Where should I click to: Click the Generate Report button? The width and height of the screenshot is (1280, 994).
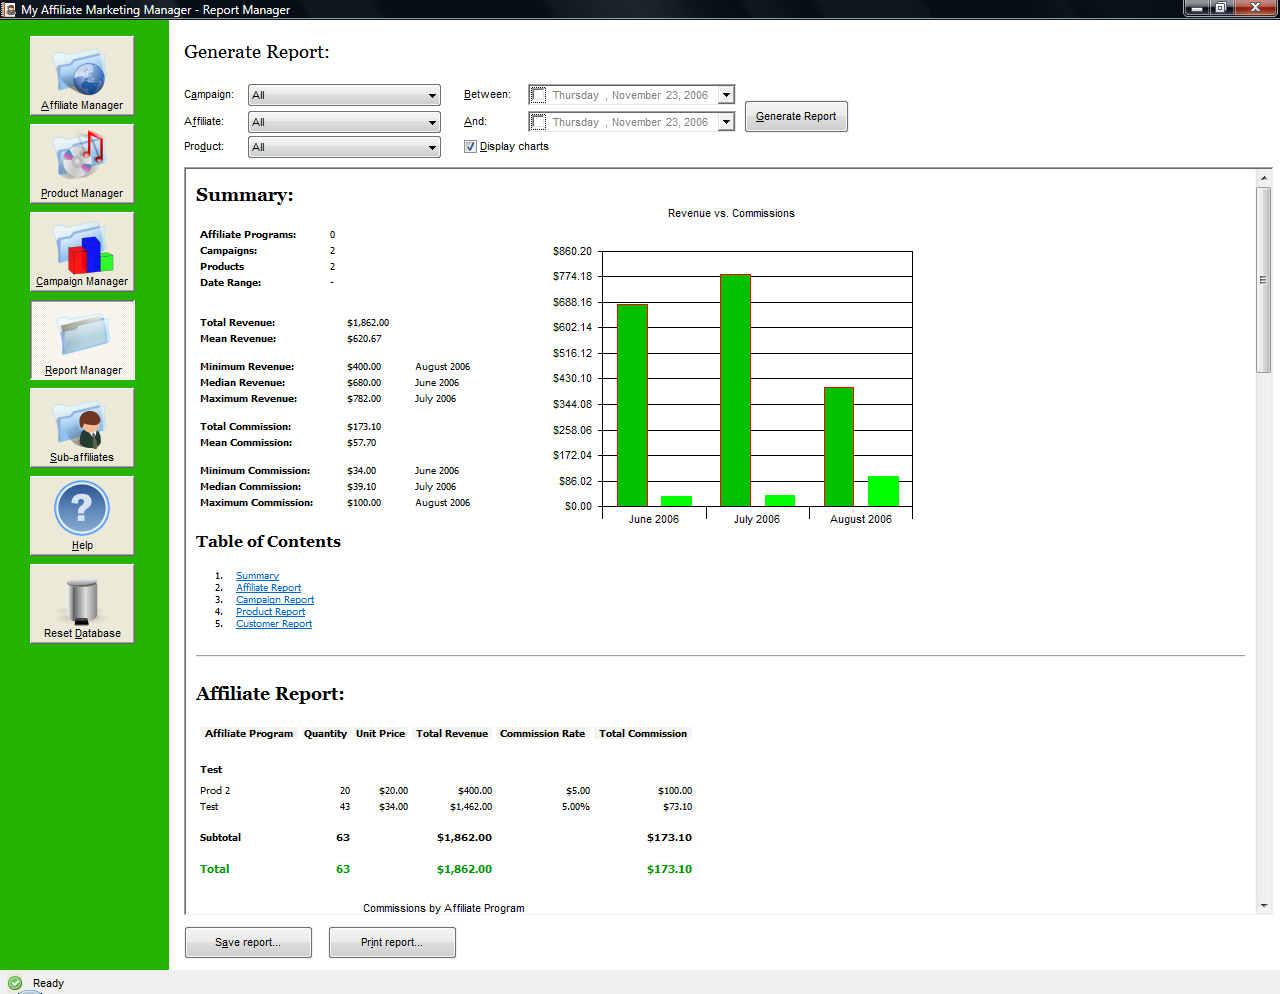click(796, 116)
